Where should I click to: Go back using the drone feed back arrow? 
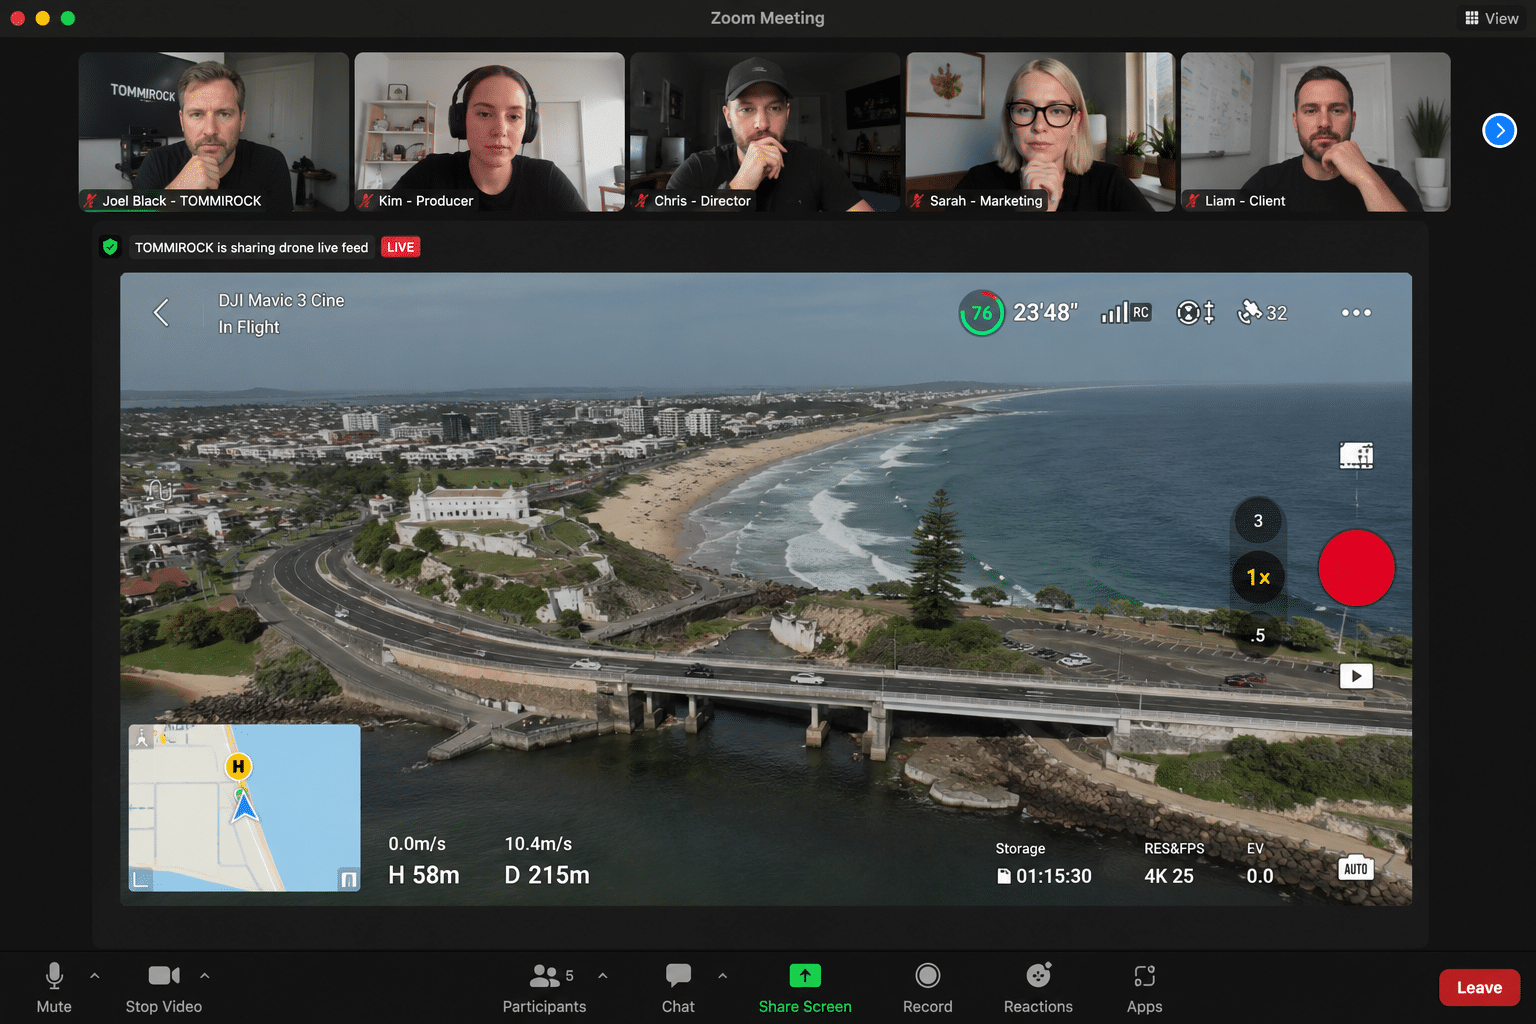(x=161, y=313)
